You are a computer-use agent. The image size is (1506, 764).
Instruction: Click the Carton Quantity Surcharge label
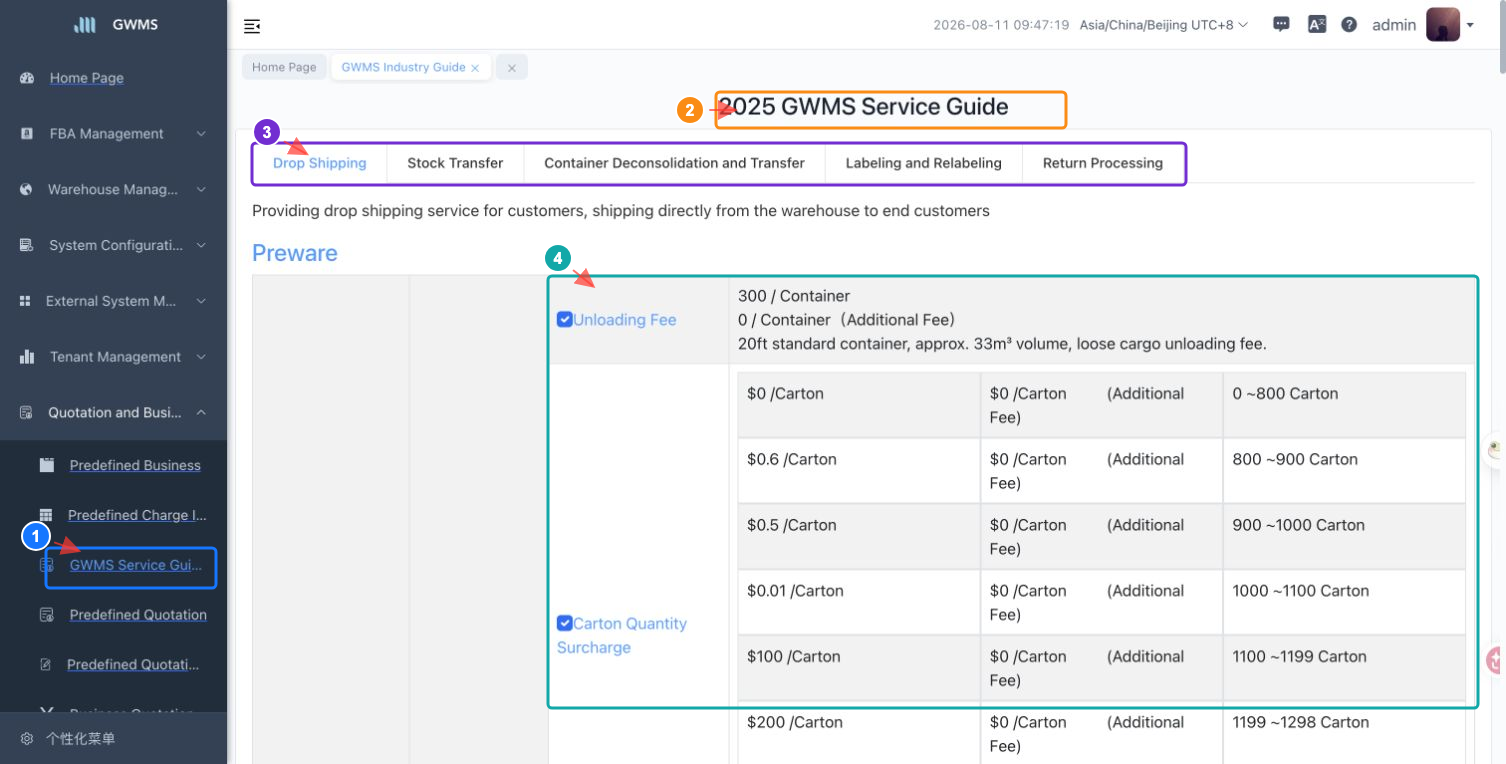click(x=622, y=635)
